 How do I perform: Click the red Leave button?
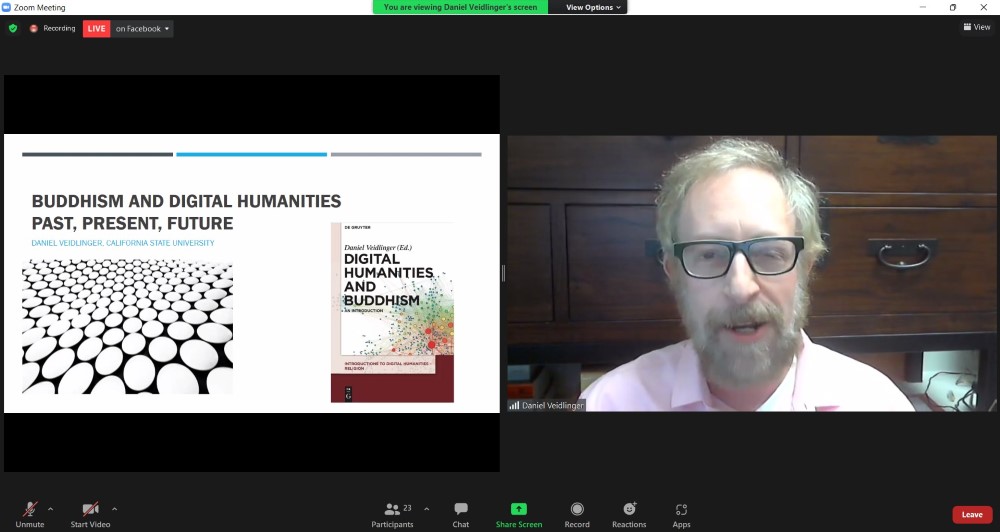972,514
